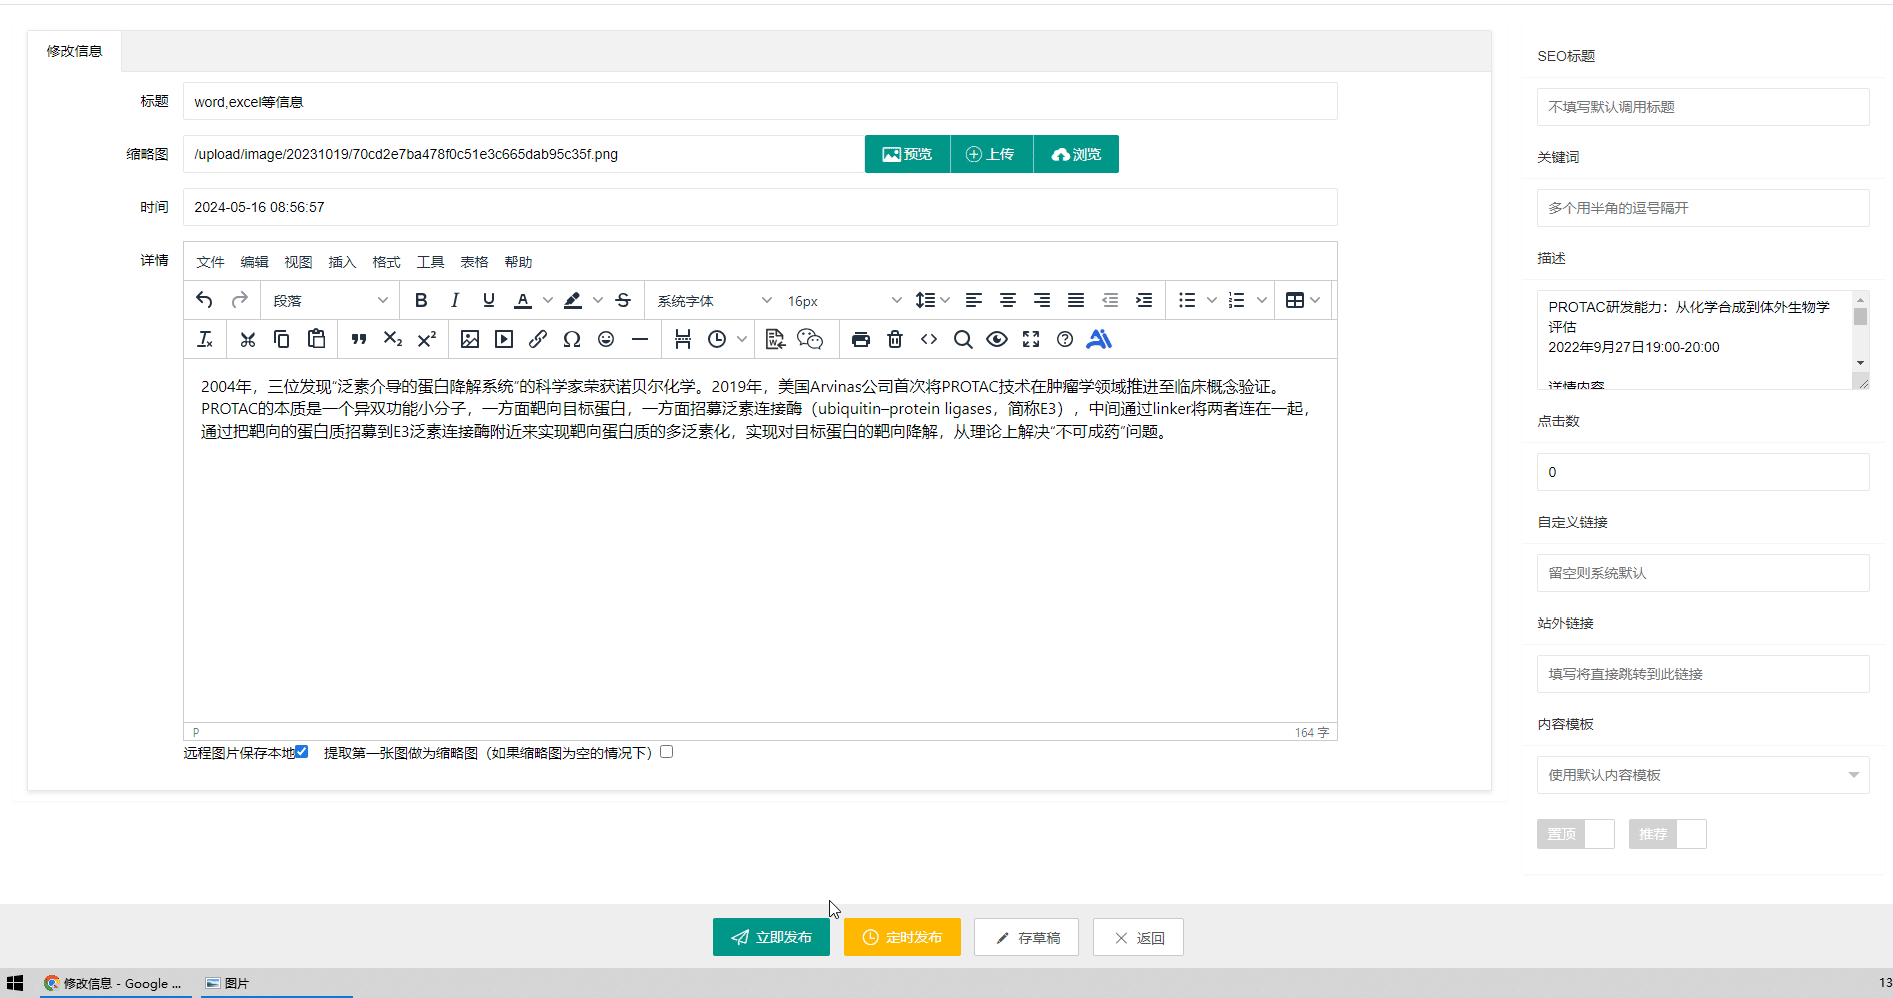1893x998 pixels.
Task: Justify the paragraph text
Action: [x=1076, y=300]
